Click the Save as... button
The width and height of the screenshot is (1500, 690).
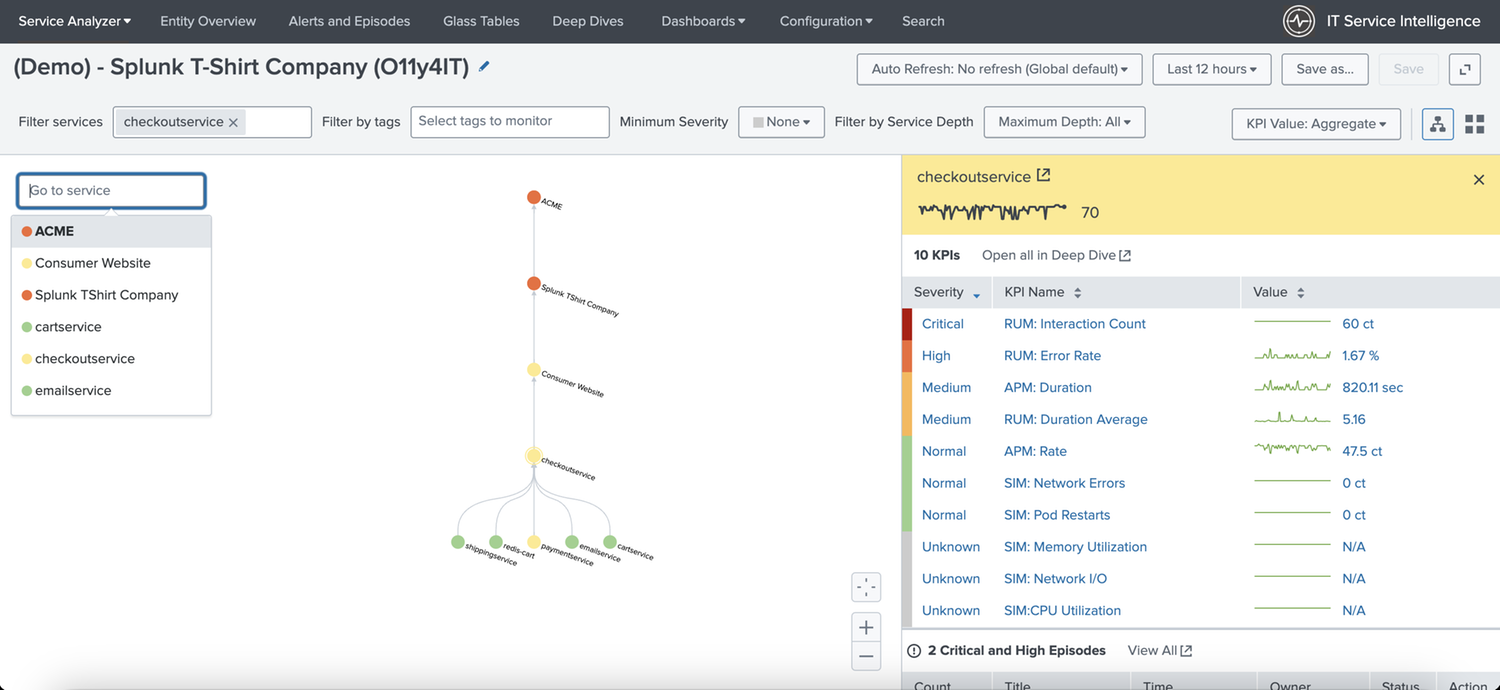(1324, 69)
